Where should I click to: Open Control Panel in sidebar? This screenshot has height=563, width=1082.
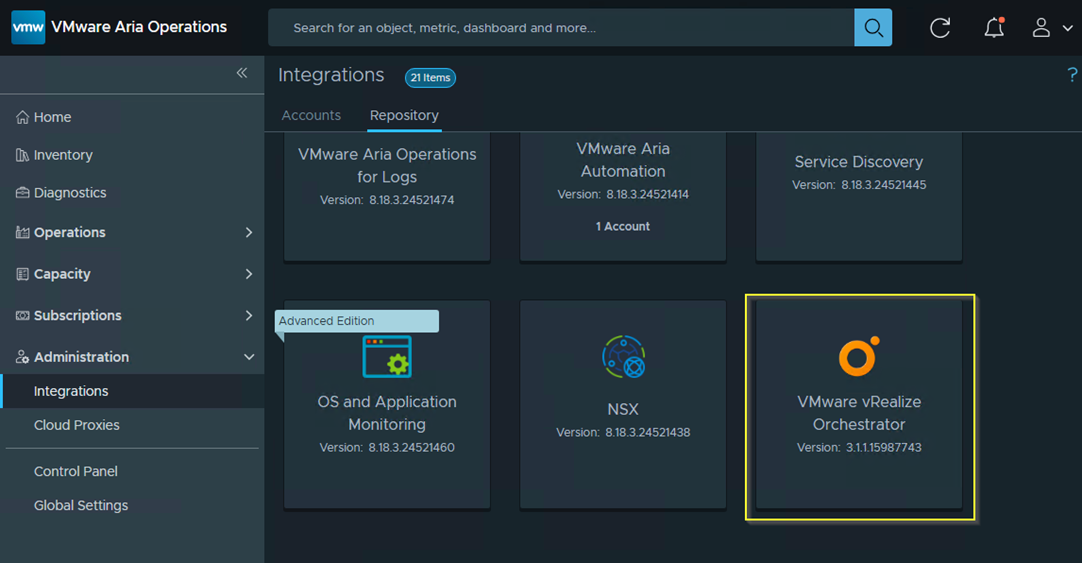point(76,471)
